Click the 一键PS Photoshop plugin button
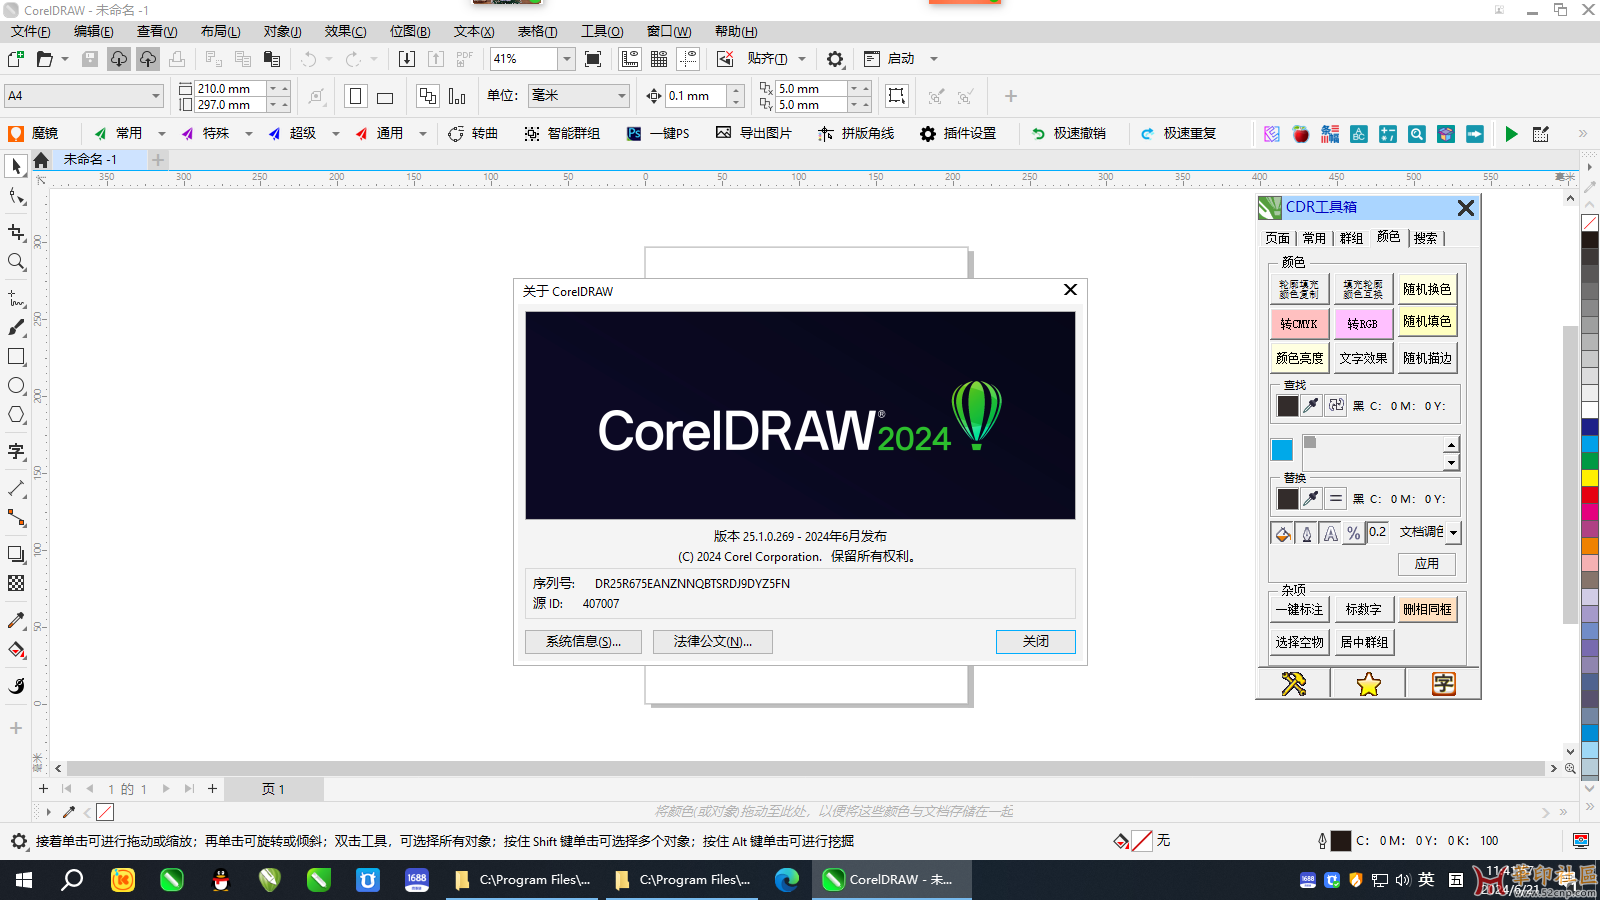This screenshot has width=1600, height=900. click(658, 133)
